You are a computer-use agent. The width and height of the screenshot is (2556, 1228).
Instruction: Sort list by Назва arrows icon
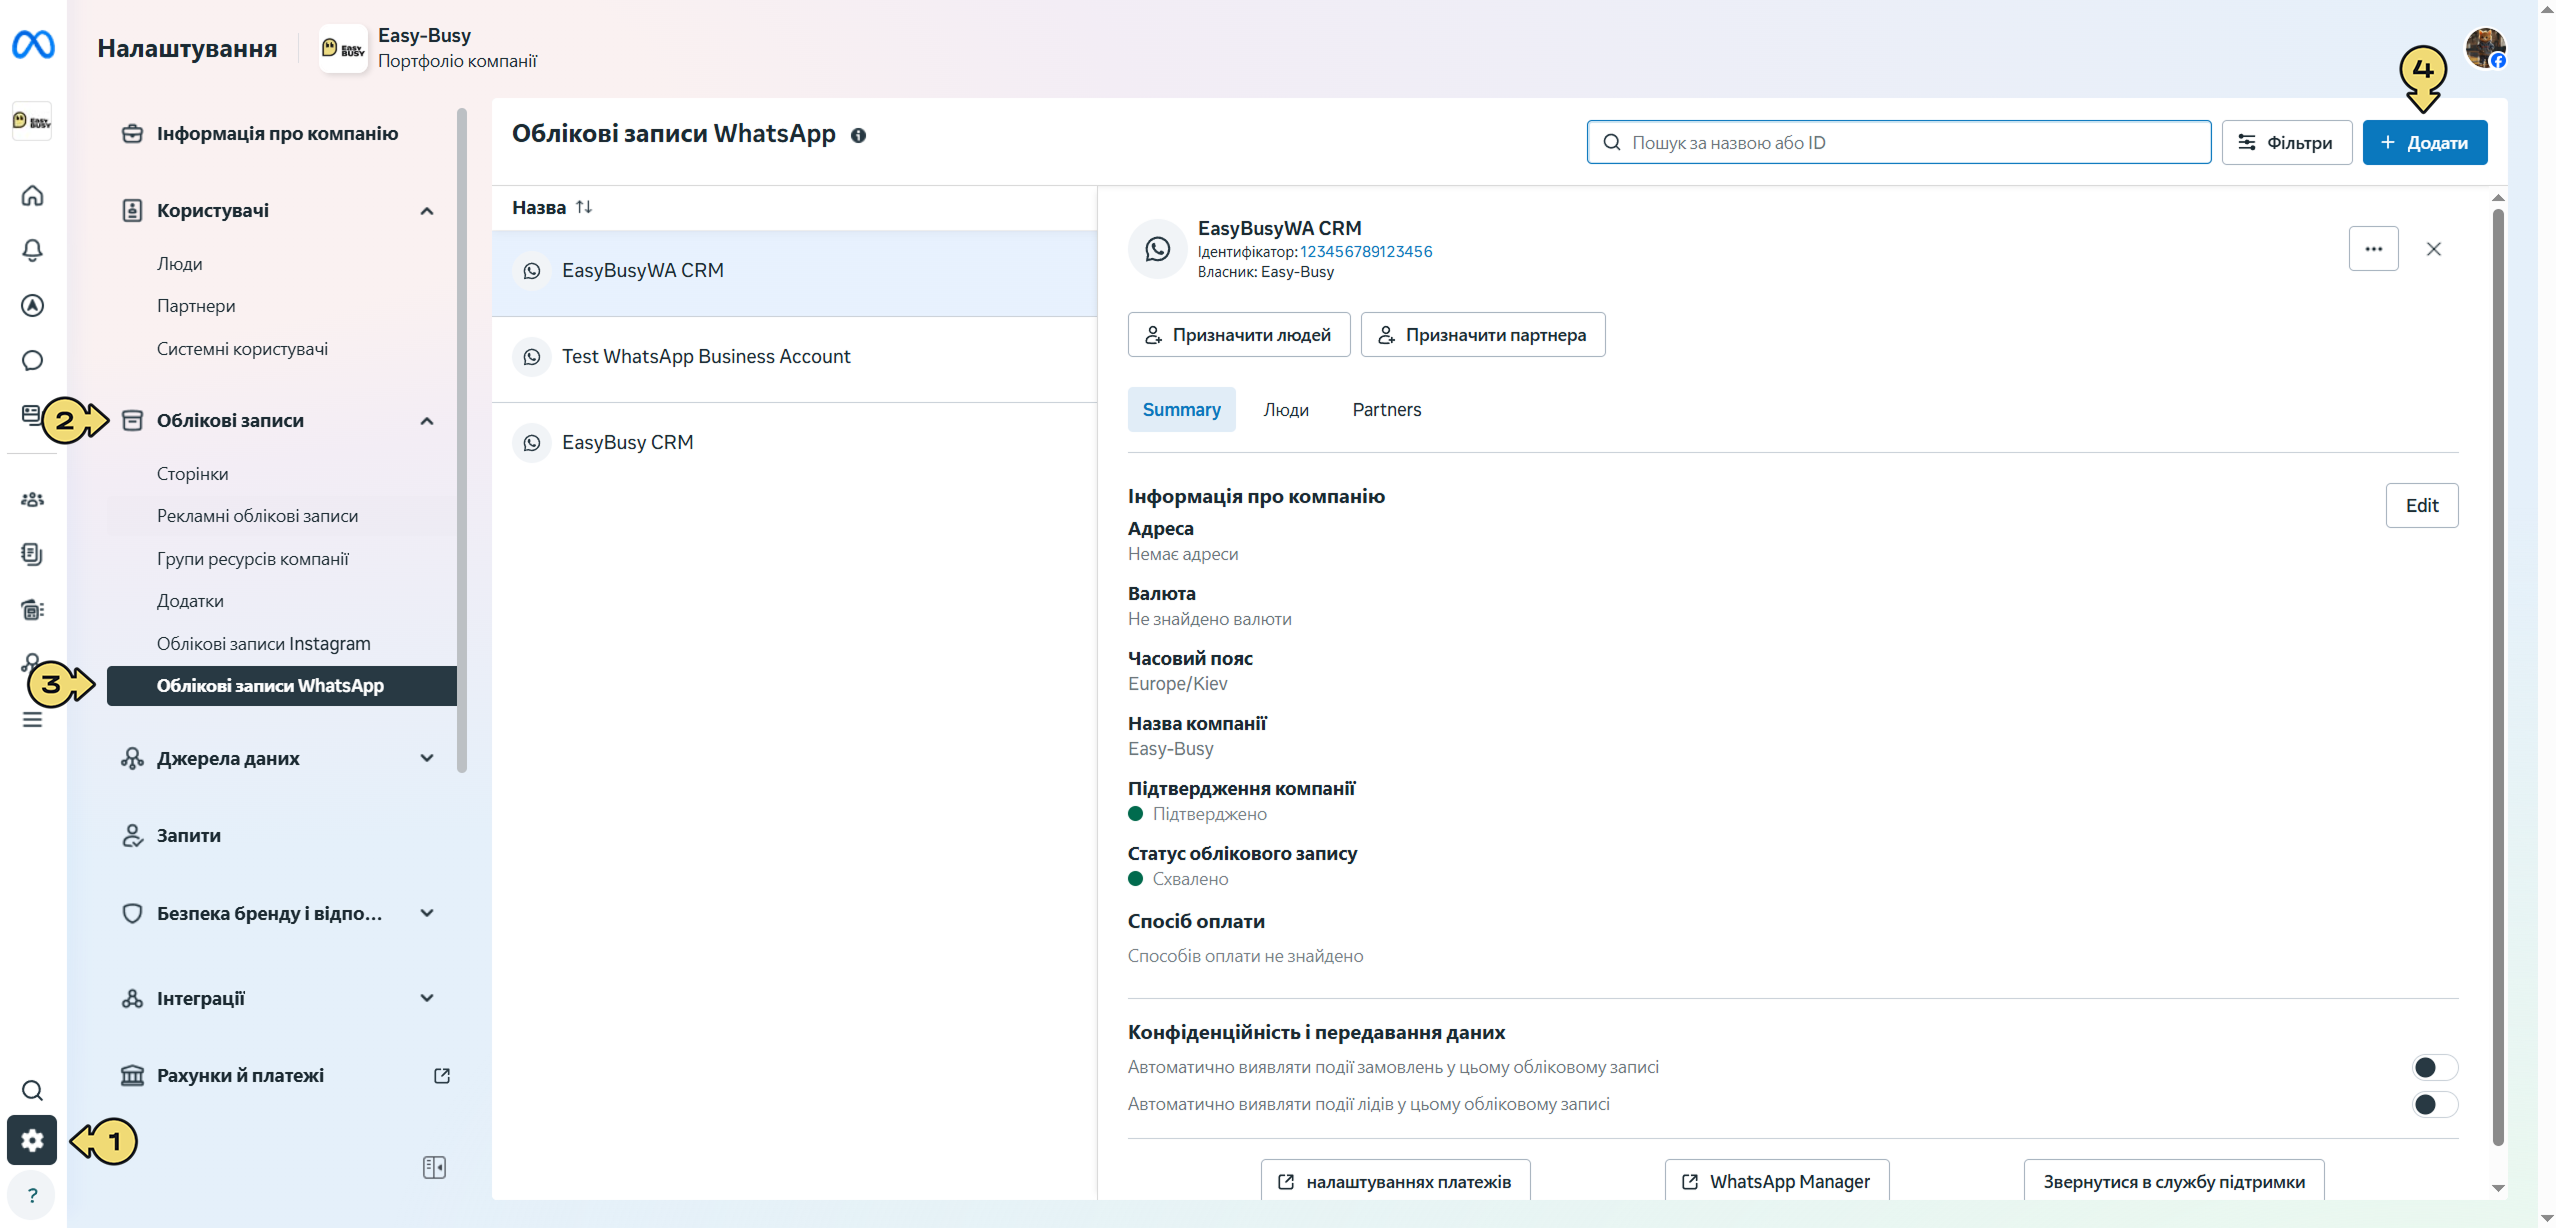point(584,207)
